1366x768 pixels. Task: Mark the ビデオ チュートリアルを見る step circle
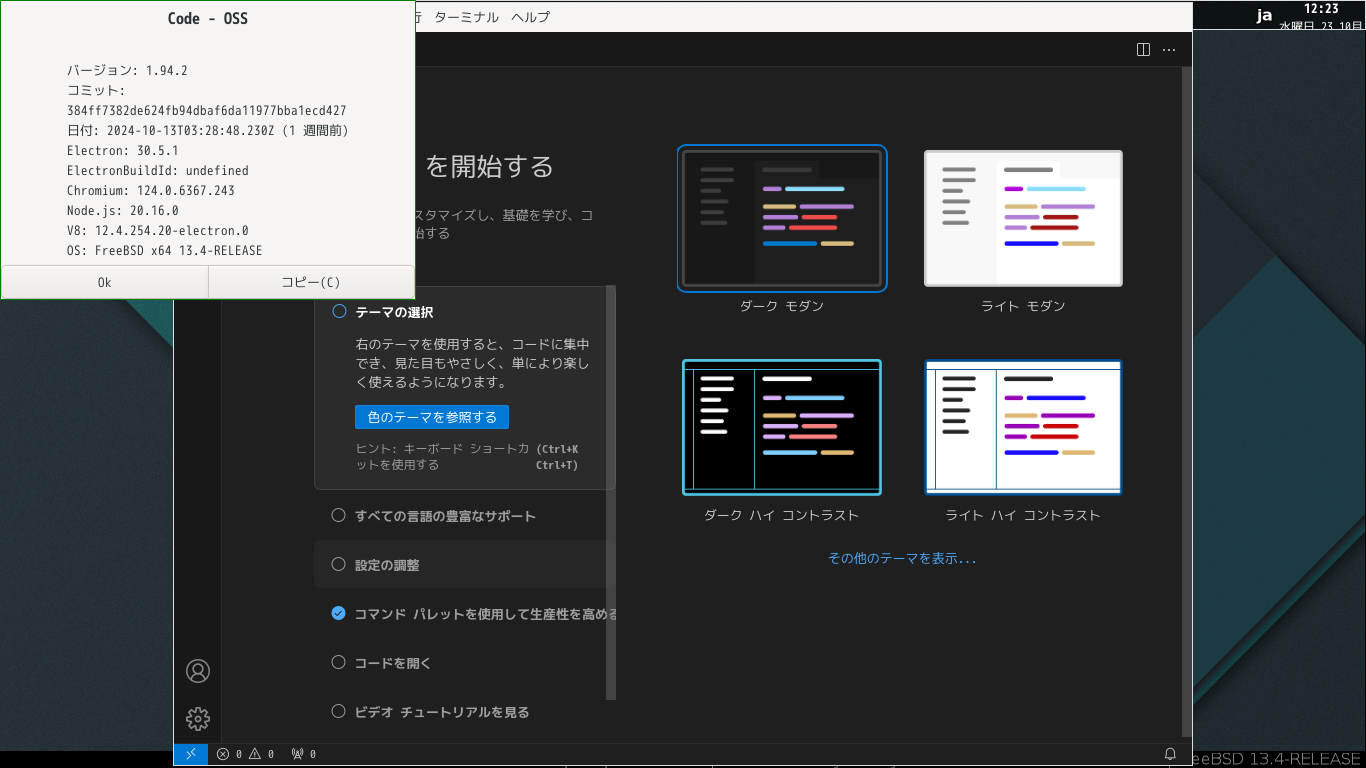338,711
